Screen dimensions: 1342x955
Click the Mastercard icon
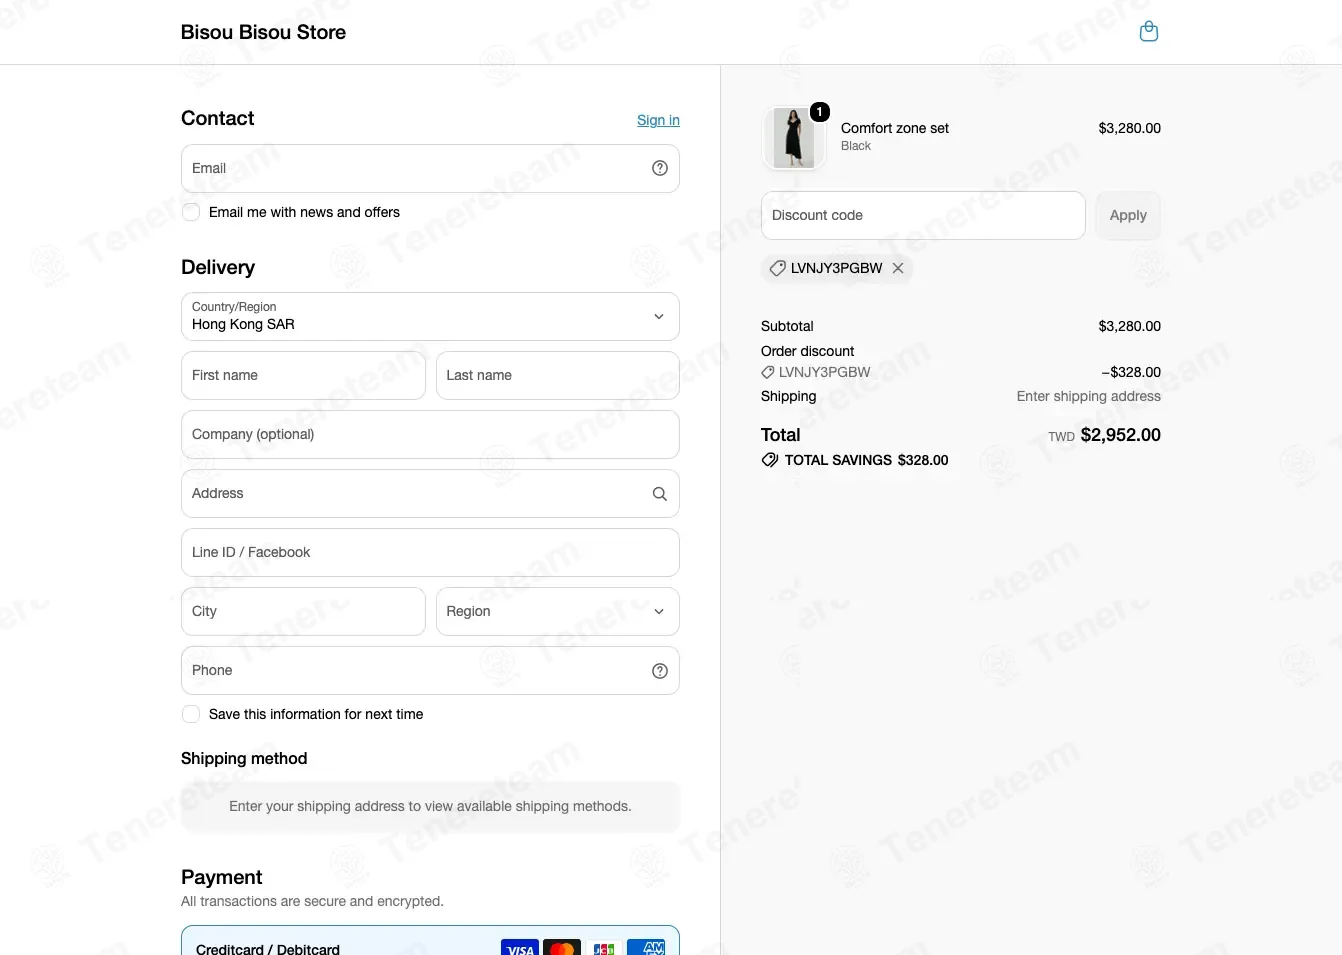(x=562, y=948)
